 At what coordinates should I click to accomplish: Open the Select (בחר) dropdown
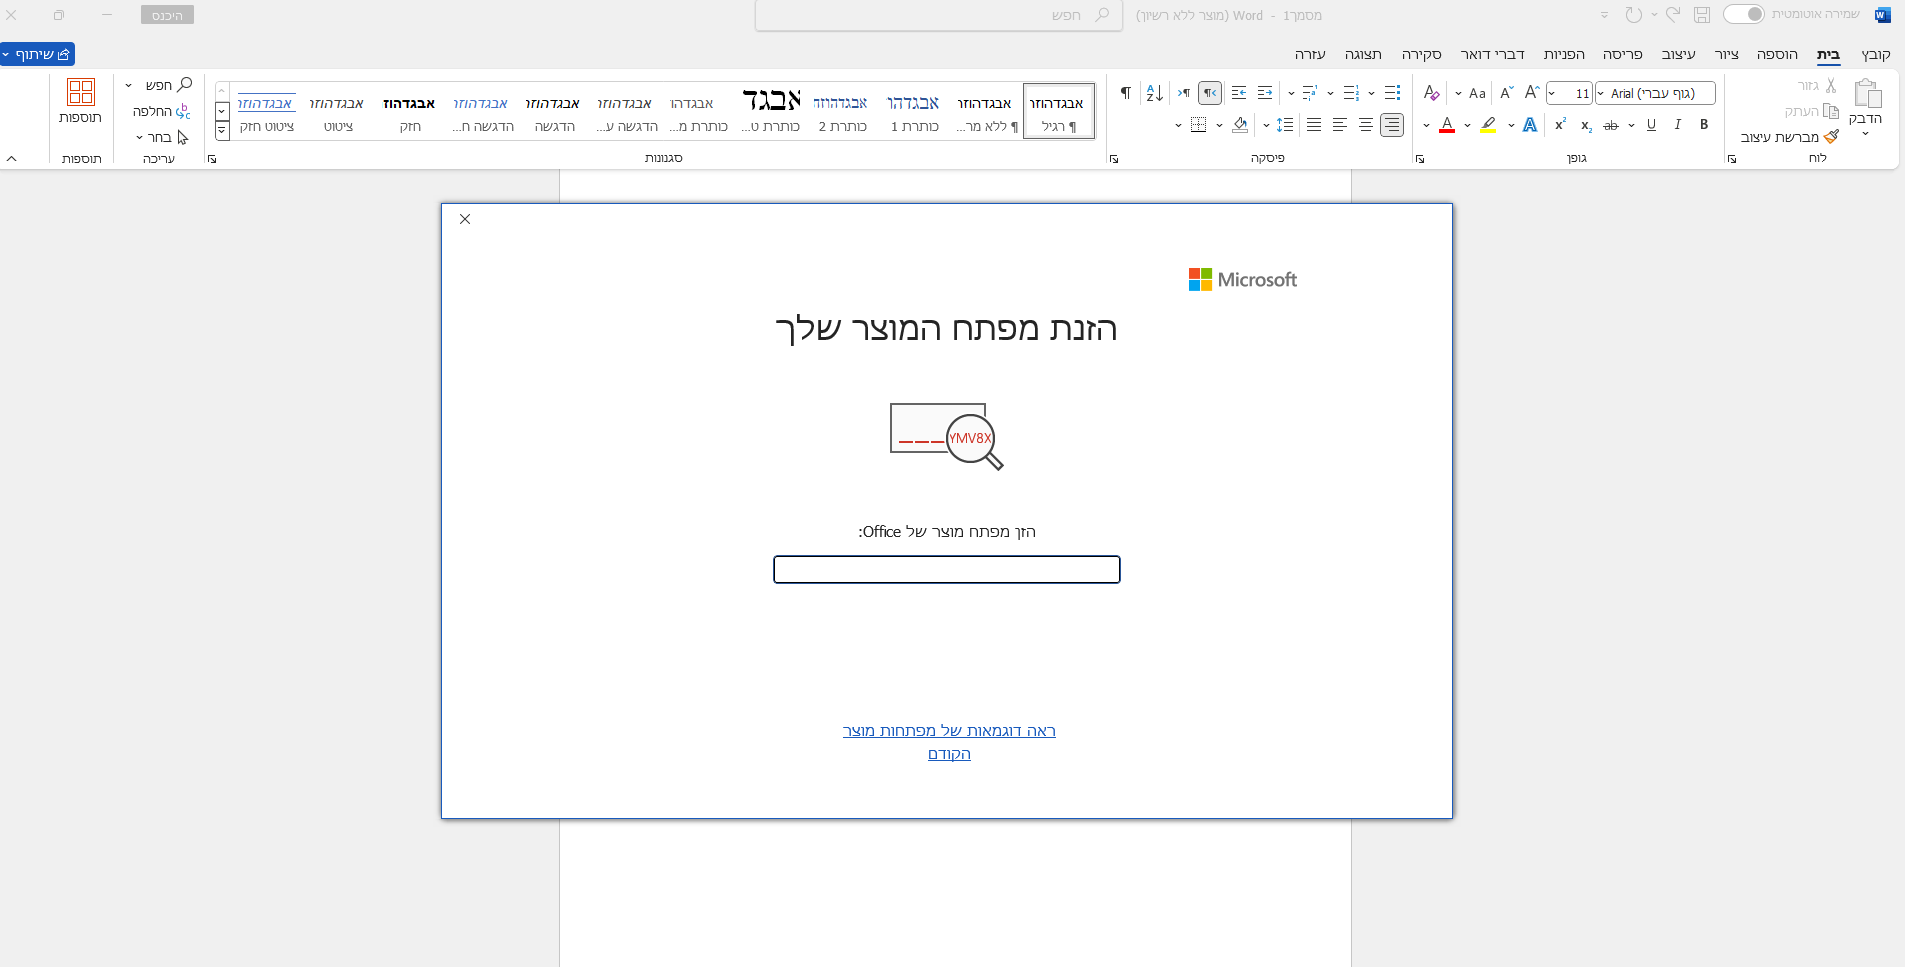point(162,137)
